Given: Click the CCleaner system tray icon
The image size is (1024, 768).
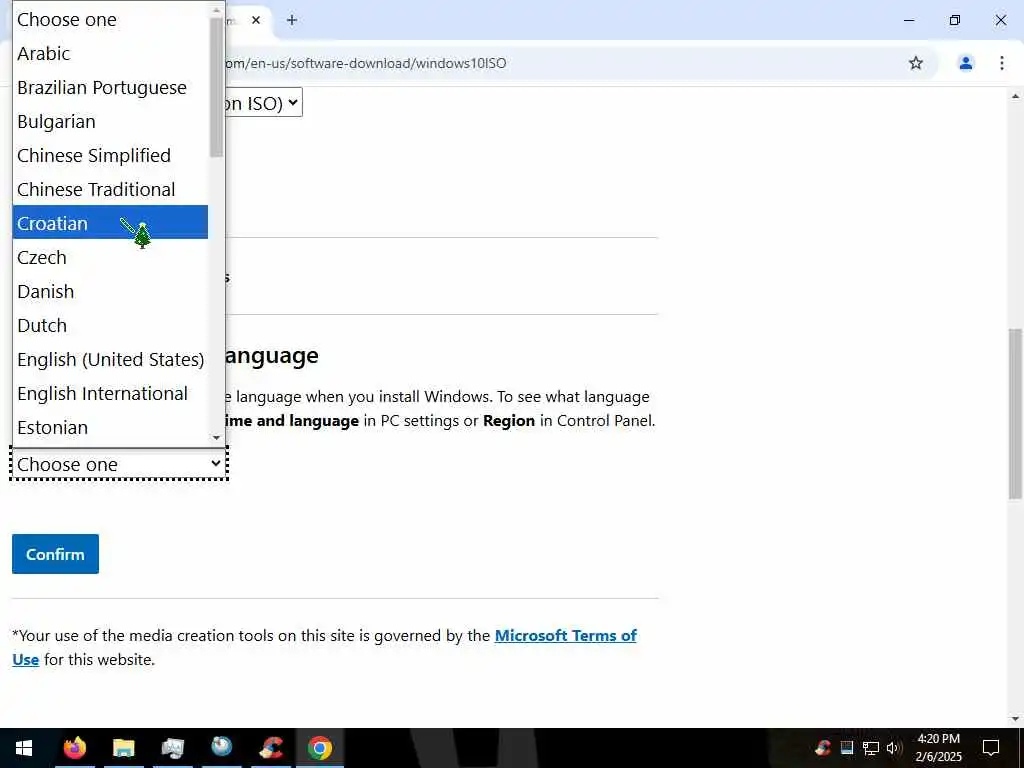Looking at the screenshot, I should coord(824,748).
